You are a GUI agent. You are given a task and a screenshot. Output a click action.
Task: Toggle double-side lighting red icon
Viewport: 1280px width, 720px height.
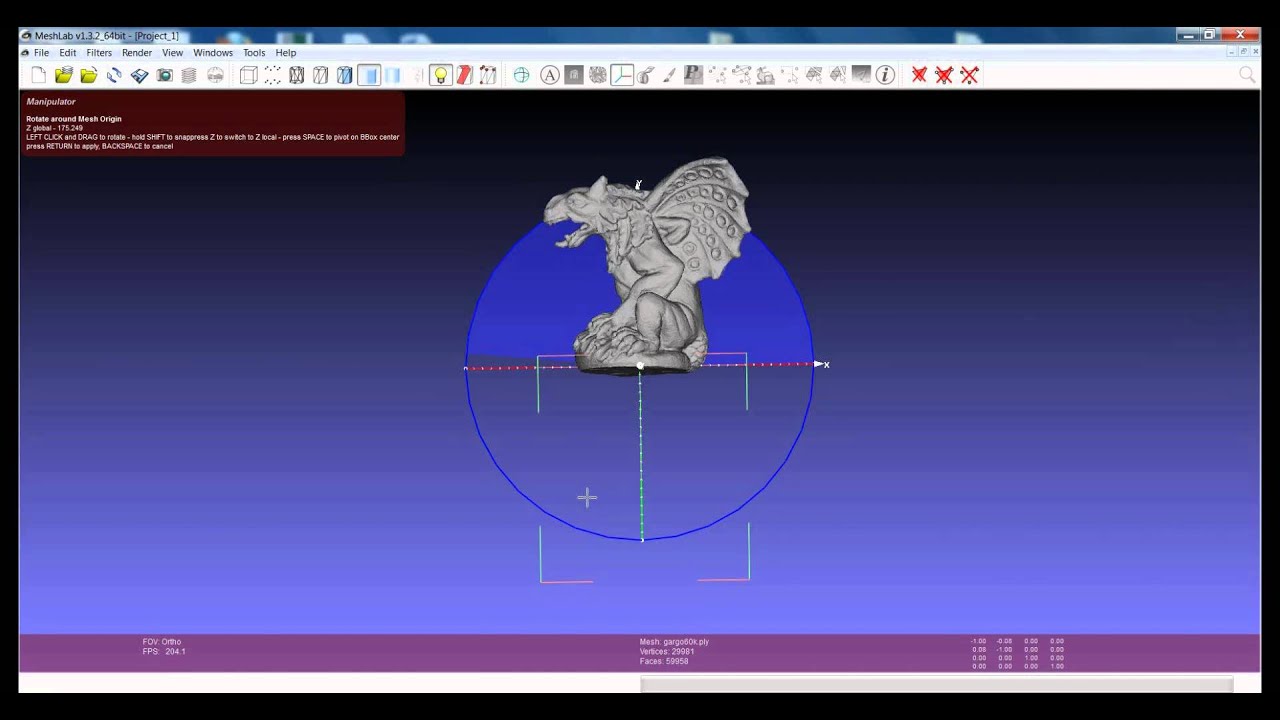(464, 75)
